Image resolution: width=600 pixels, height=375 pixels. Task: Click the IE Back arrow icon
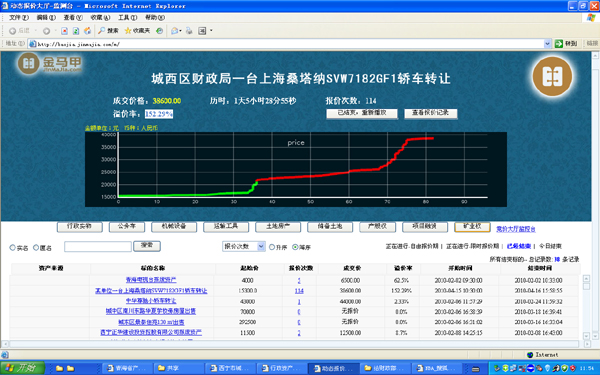coord(13,31)
